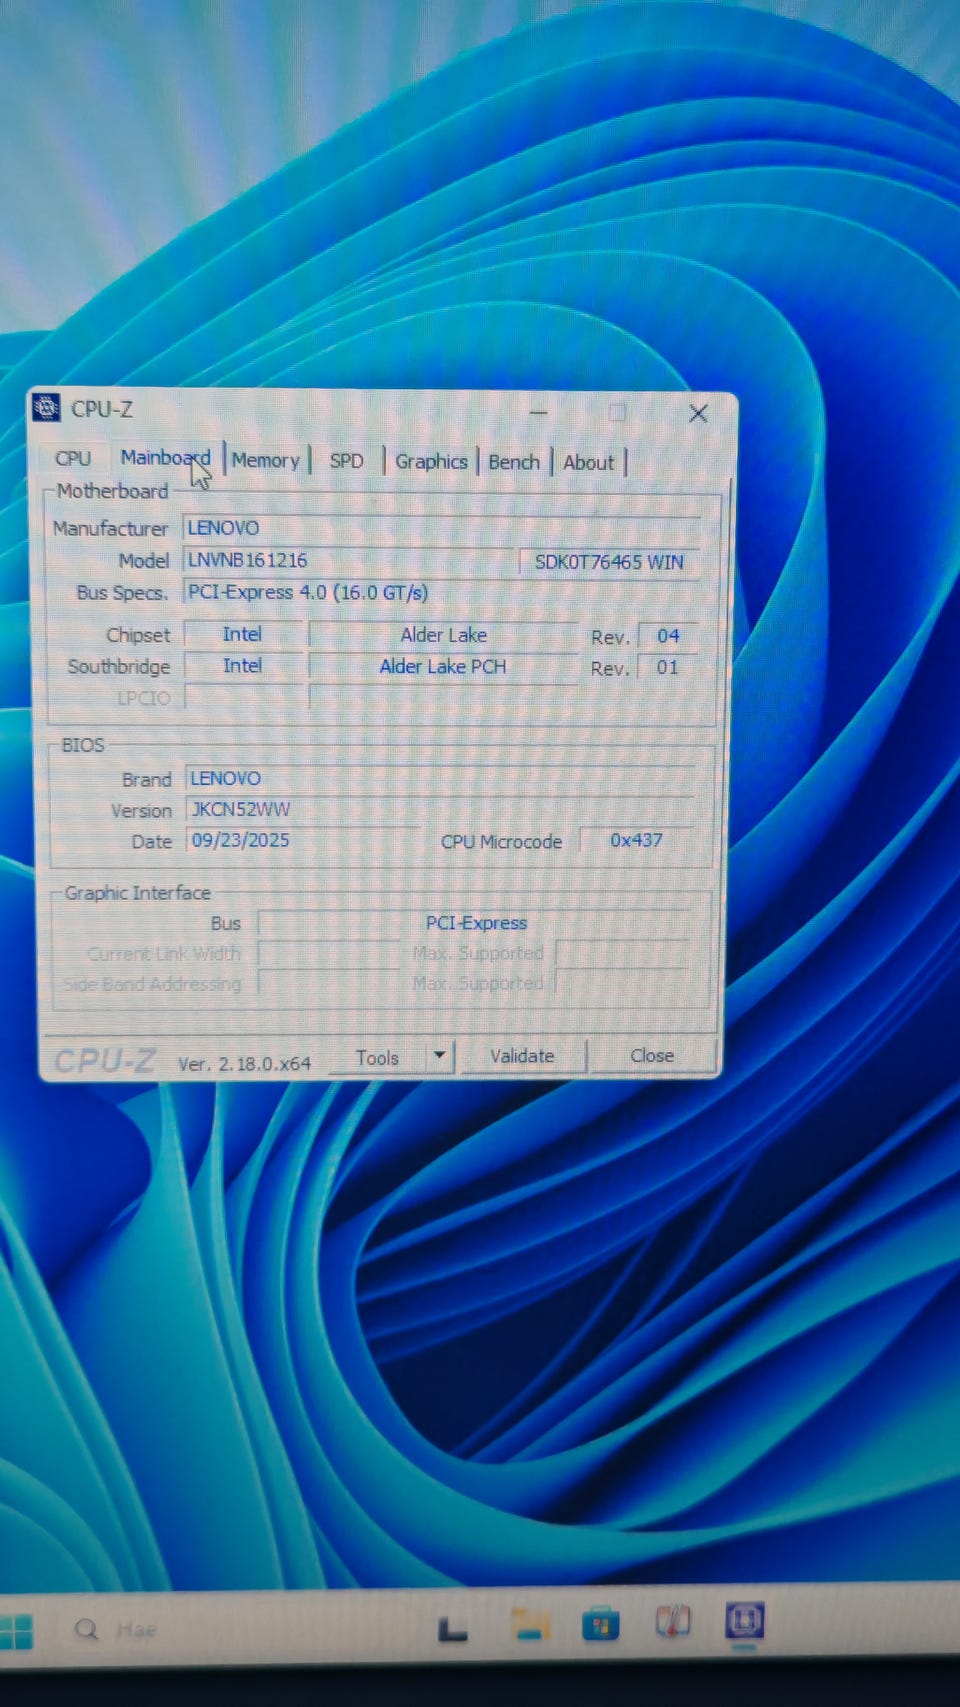Click the dark taskbar icon left of File Explorer
The width and height of the screenshot is (960, 1707).
click(x=453, y=1629)
